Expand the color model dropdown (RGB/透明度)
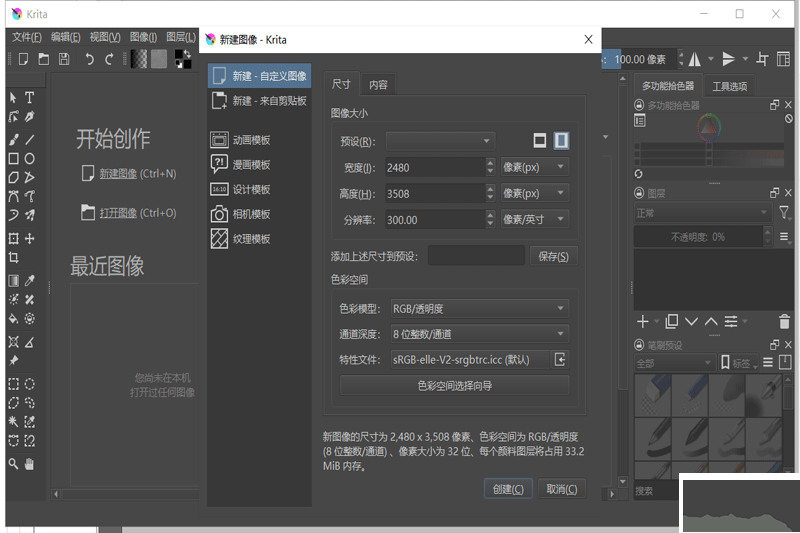The image size is (800, 533). pyautogui.click(x=479, y=309)
